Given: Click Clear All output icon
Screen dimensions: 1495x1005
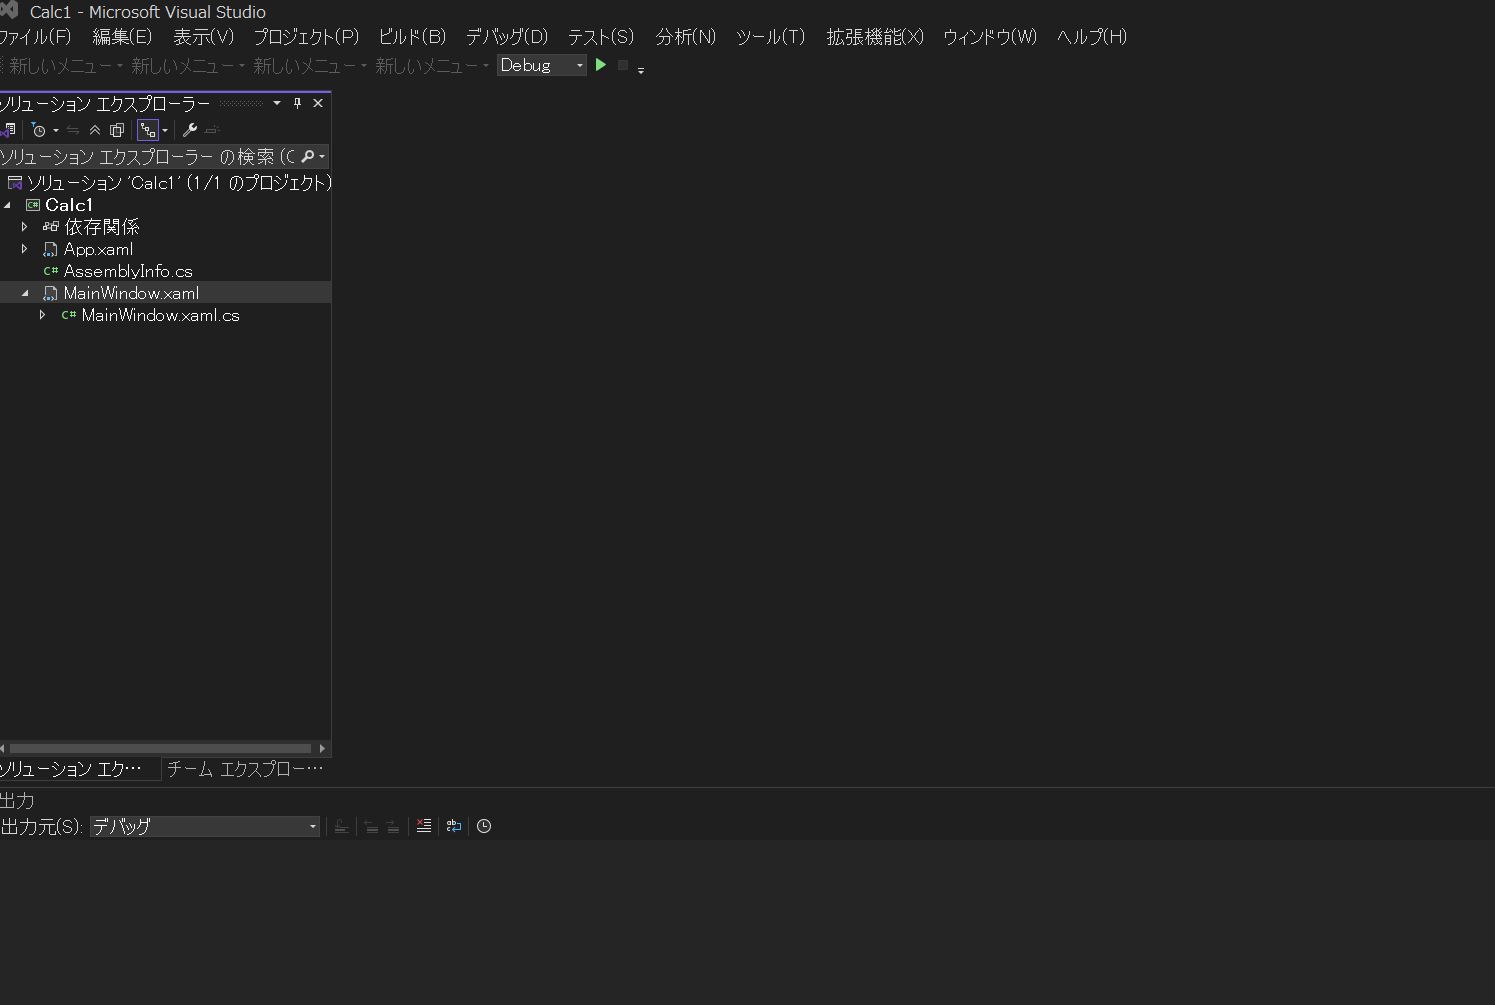Looking at the screenshot, I should 424,826.
